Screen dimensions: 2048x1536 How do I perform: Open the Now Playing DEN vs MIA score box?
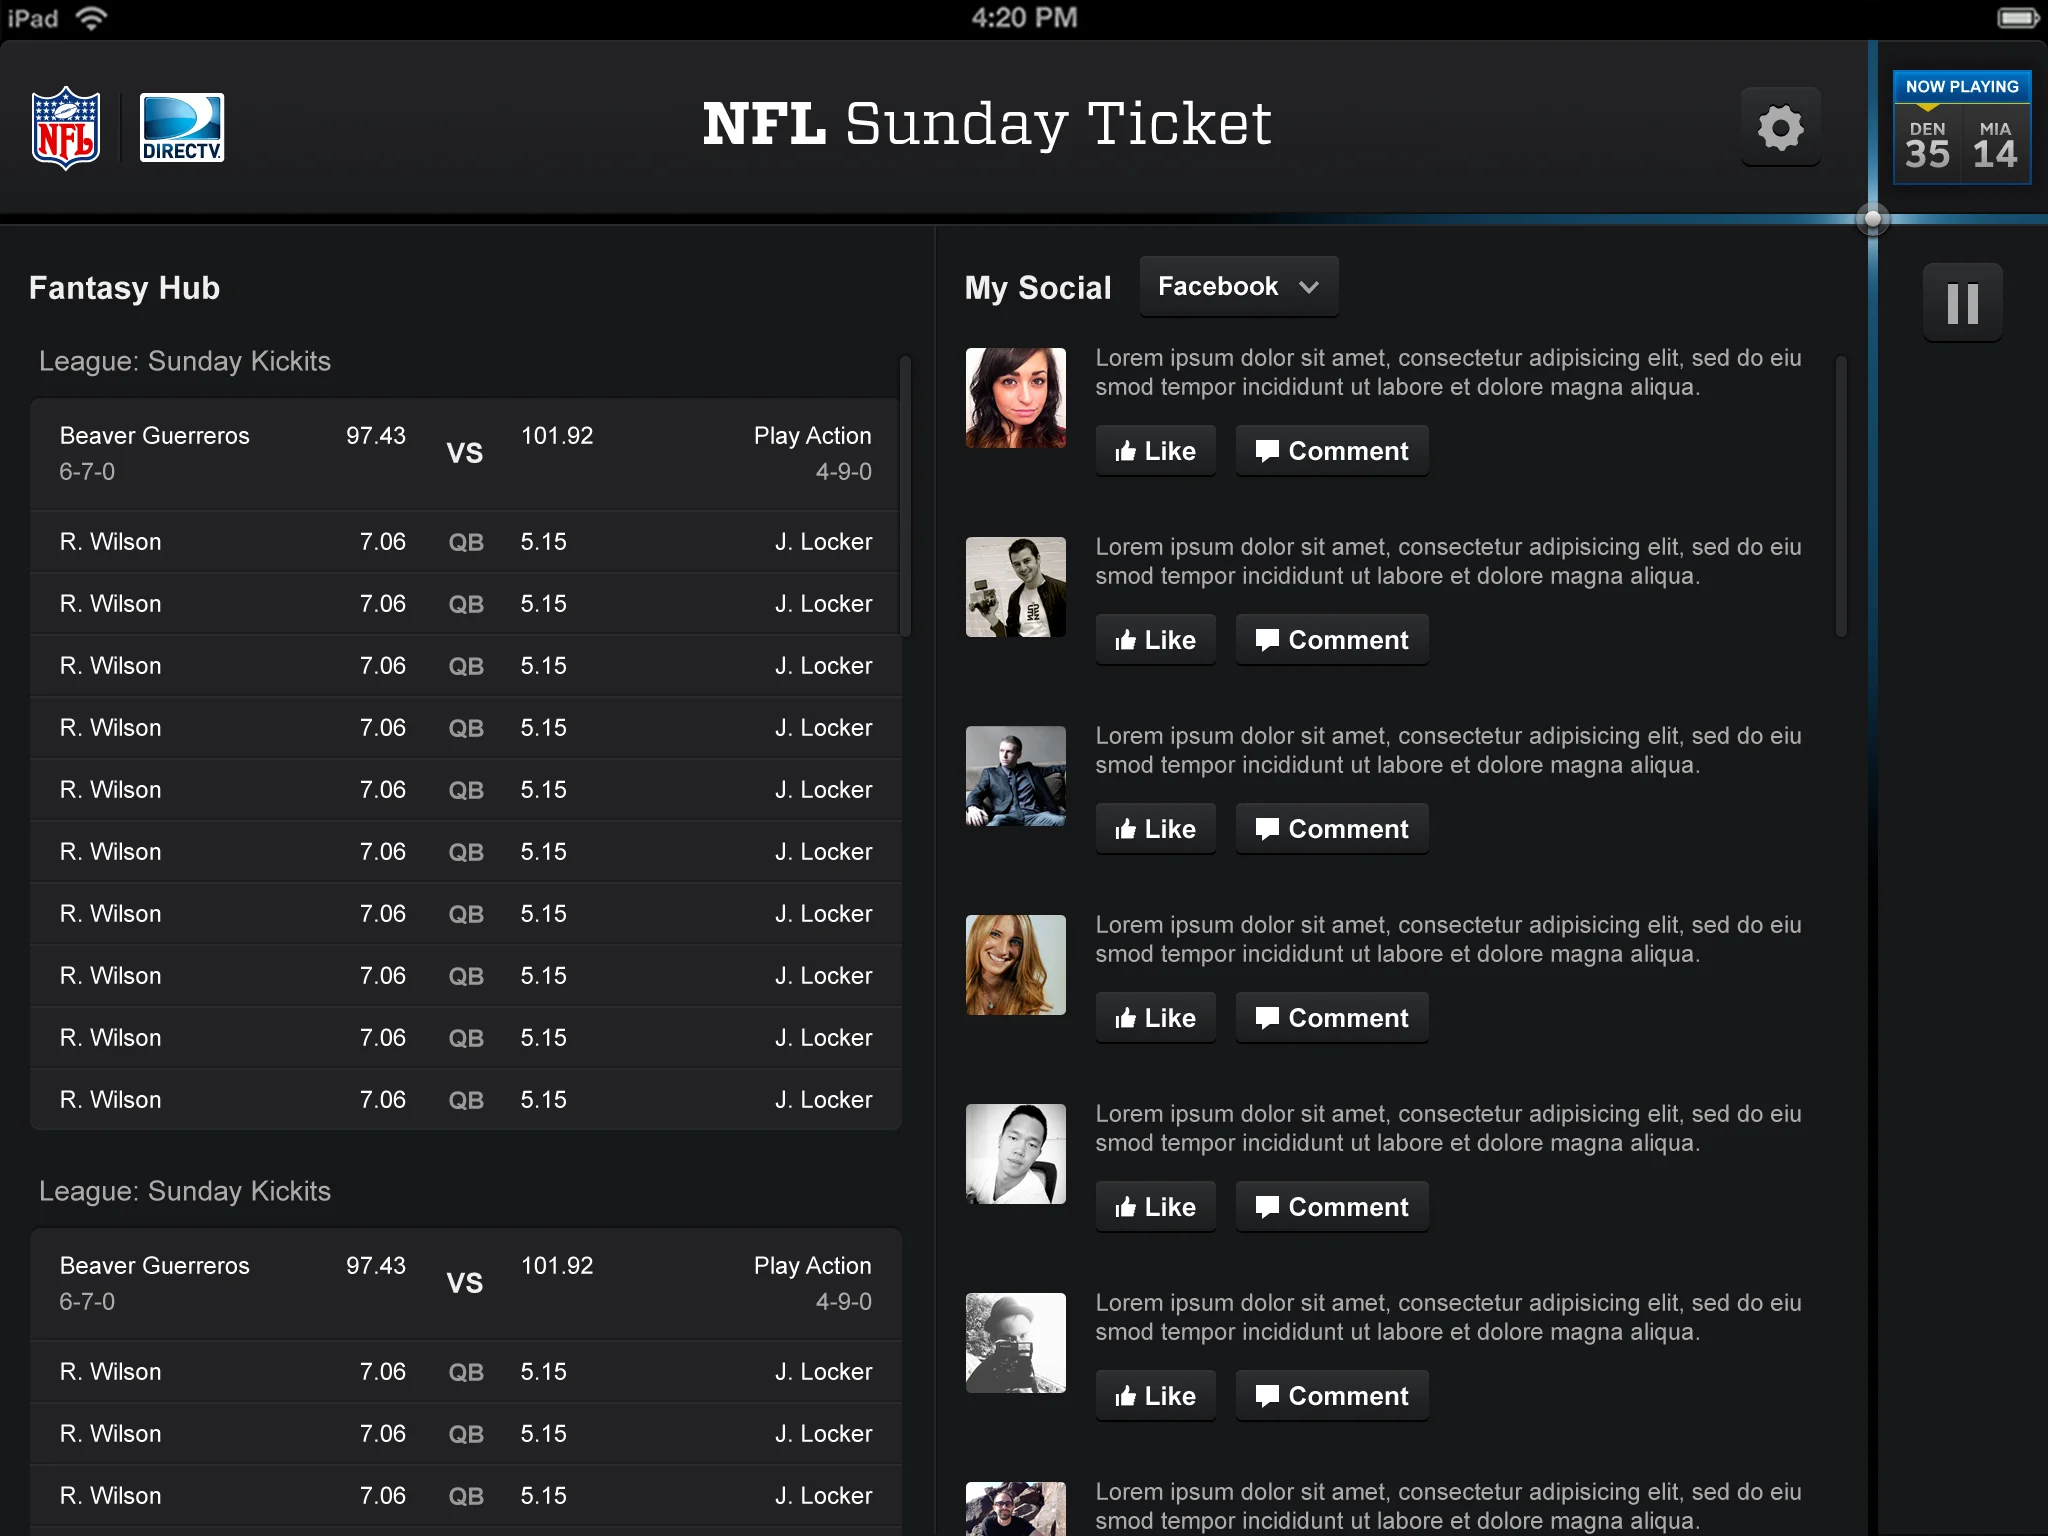1961,128
